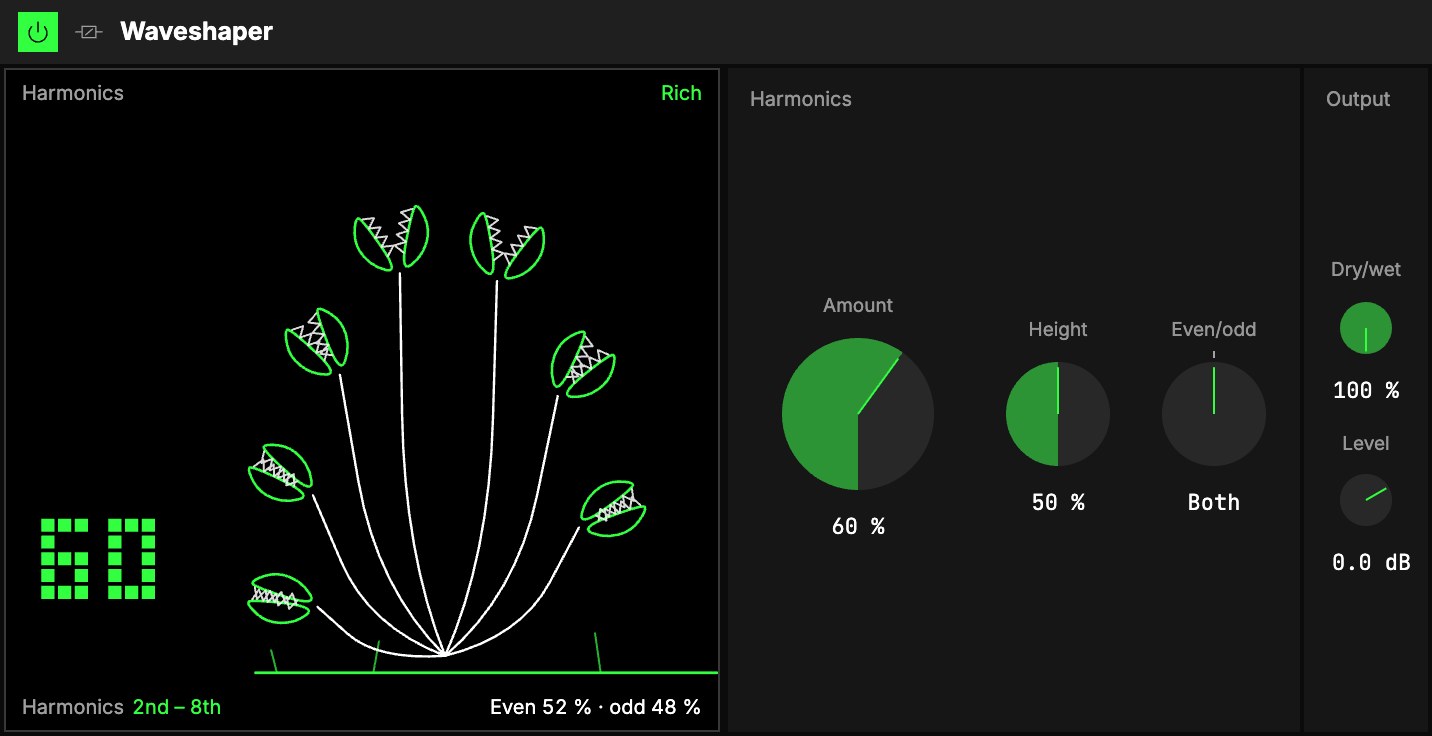Click the 2nd – 8th harmonics range
The width and height of the screenshot is (1432, 736).
(177, 707)
